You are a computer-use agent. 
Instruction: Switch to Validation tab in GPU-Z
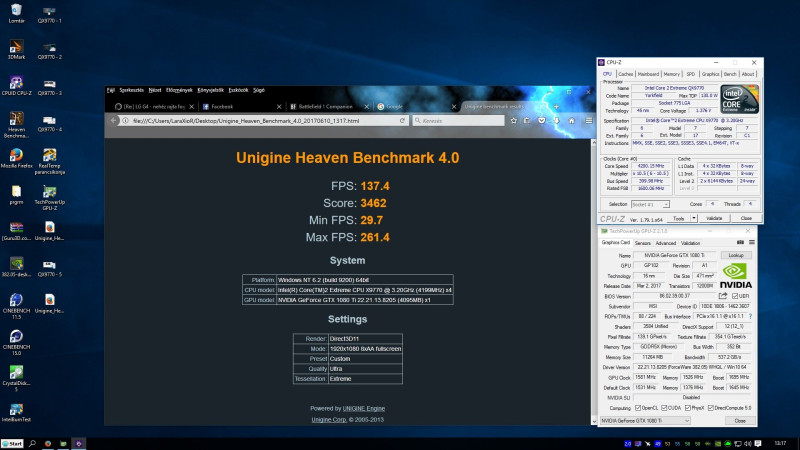pos(690,243)
